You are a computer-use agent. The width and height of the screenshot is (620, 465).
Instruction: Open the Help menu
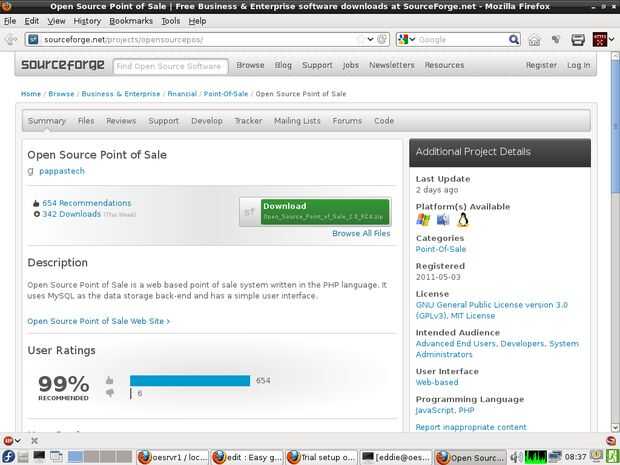[x=197, y=21]
